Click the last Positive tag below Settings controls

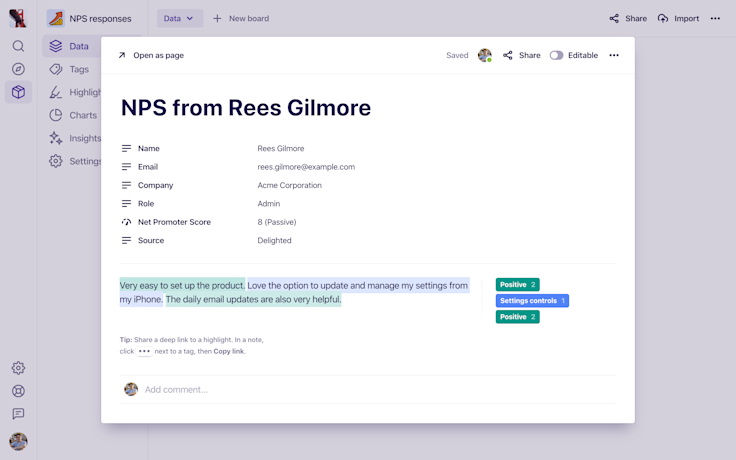point(517,317)
